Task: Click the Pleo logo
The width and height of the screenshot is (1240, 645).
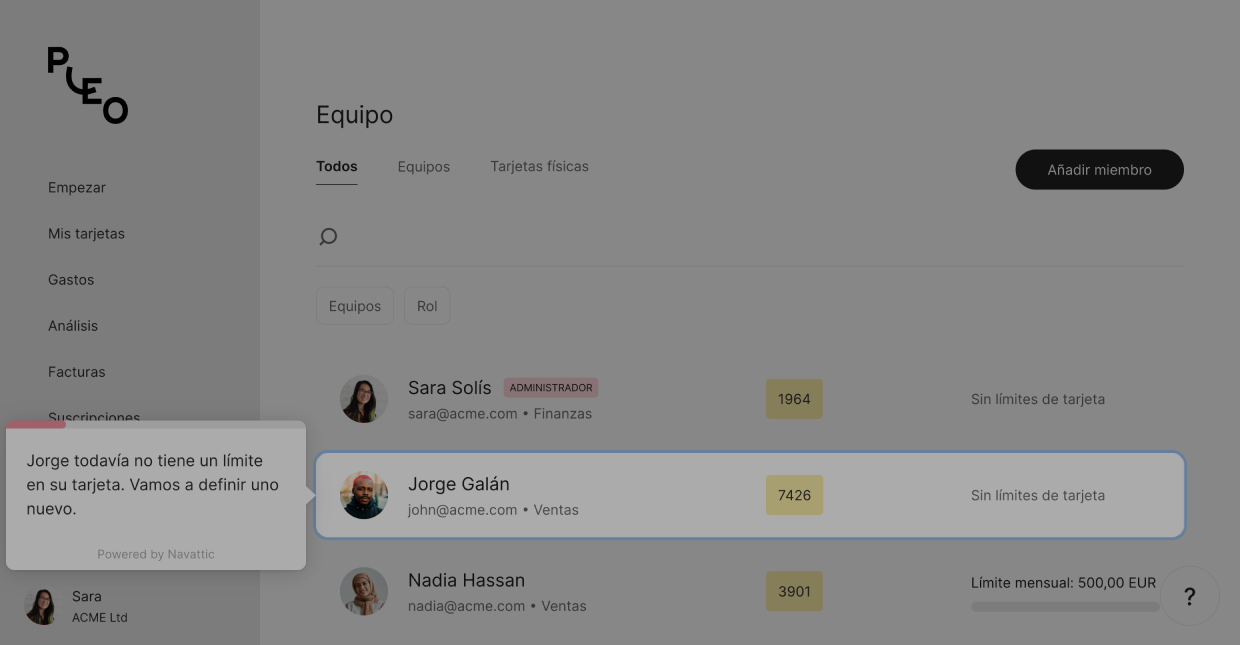Action: click(88, 85)
